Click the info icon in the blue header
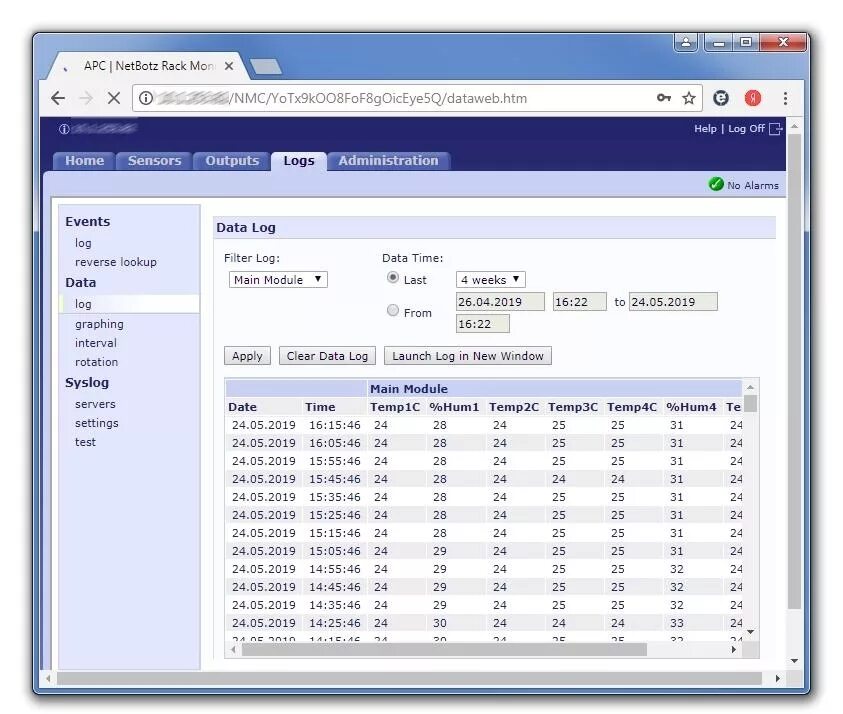 coord(64,129)
